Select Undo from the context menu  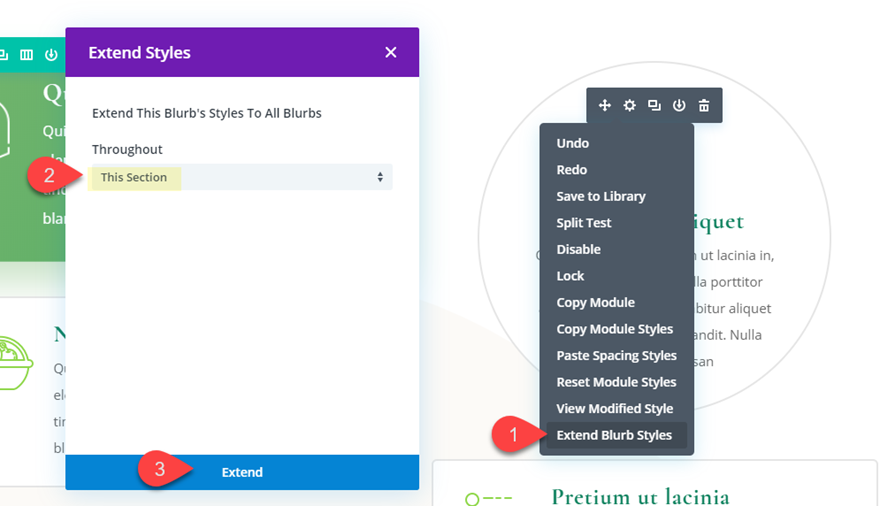point(573,143)
